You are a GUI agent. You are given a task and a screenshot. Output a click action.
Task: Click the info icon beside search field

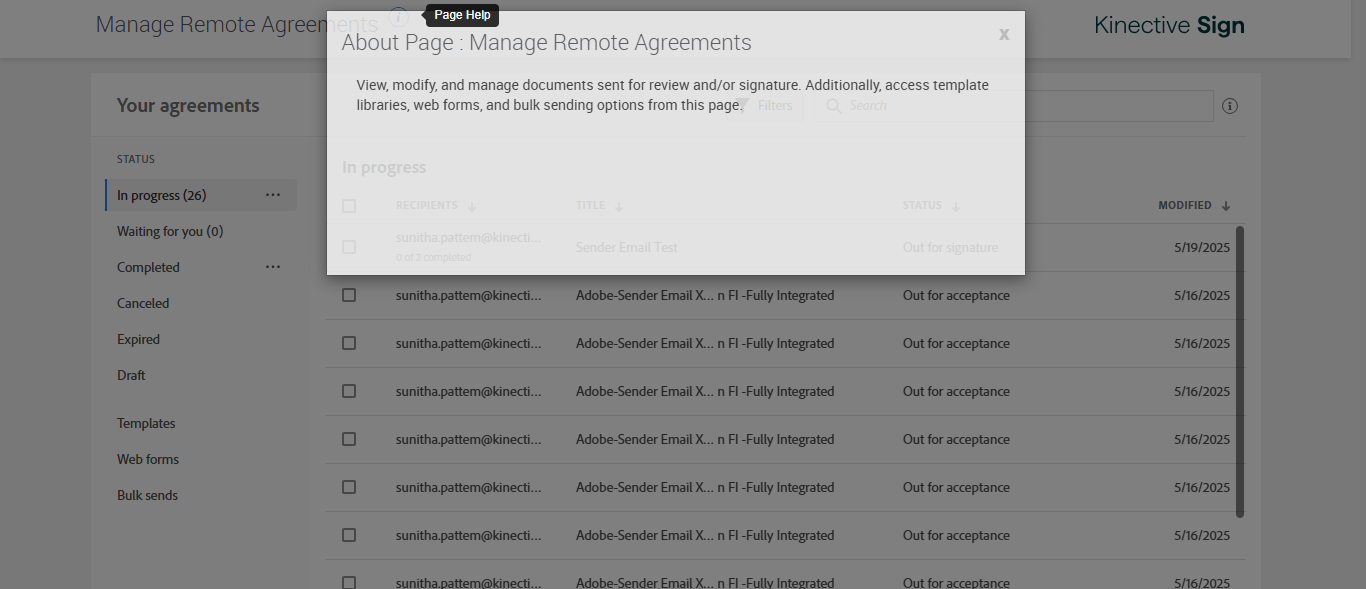1230,106
